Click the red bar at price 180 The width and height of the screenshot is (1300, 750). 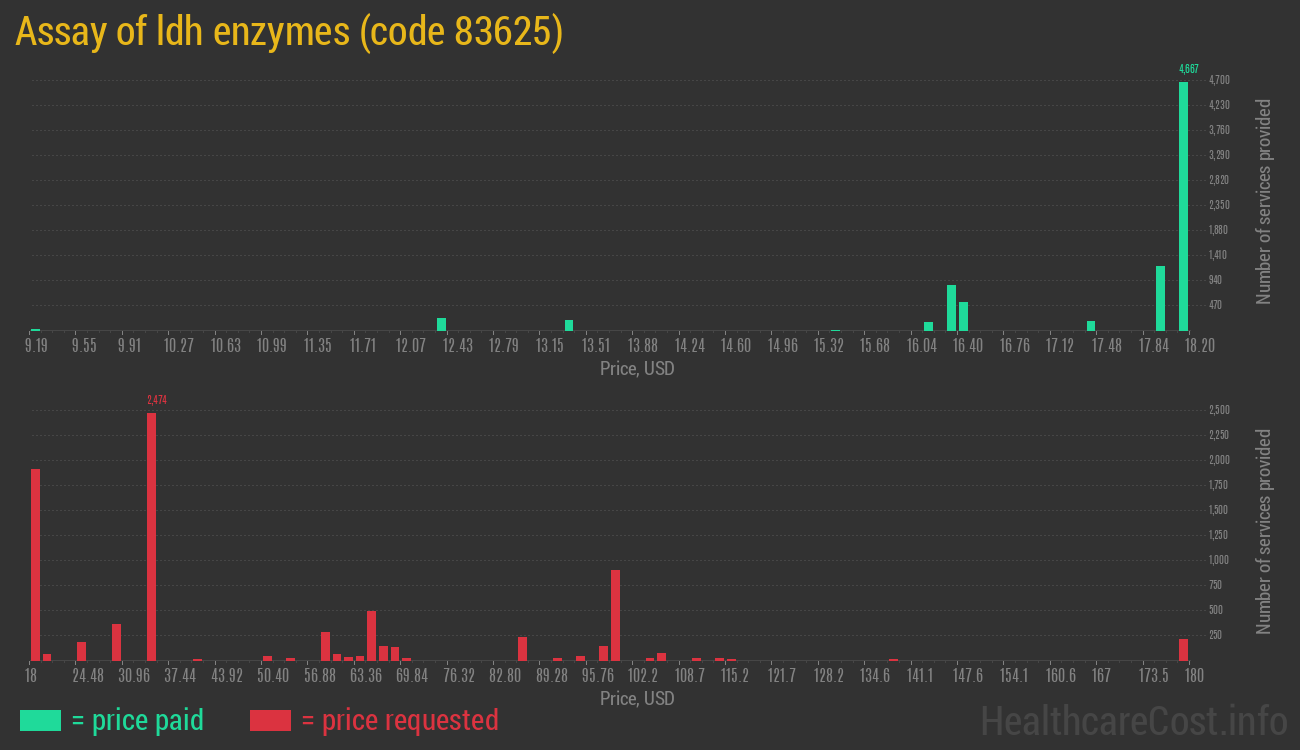pos(1183,649)
